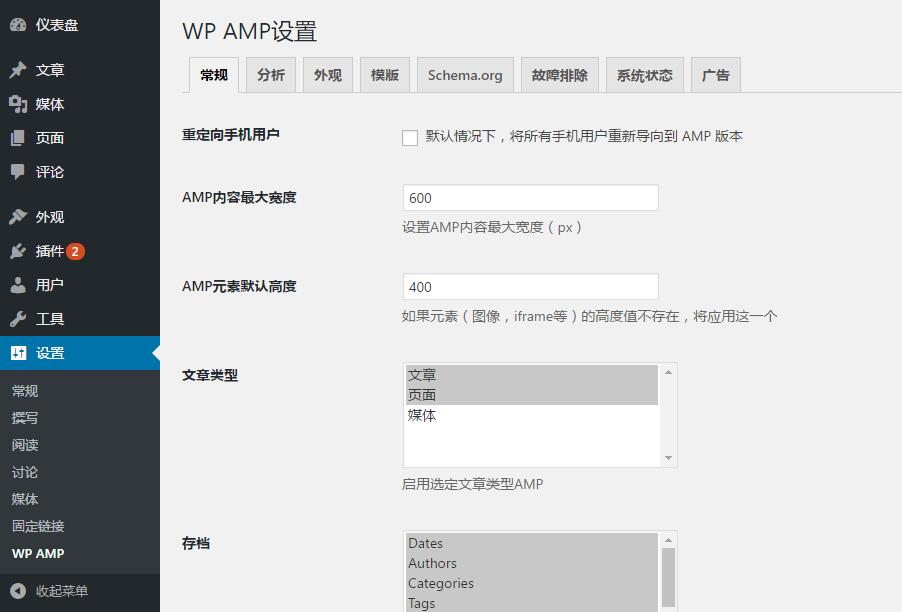Click post type list scroll down arrow
Screen dimensions: 902x612
pos(668,458)
